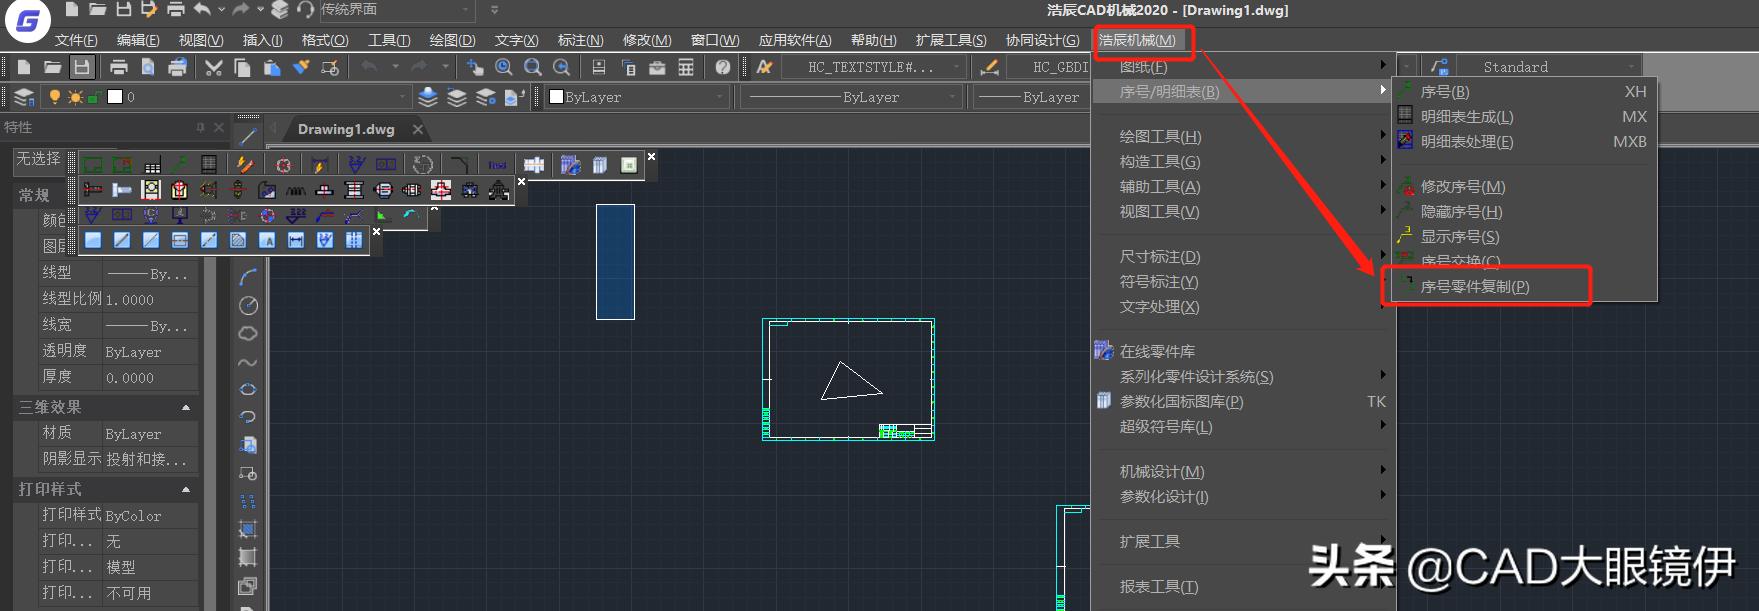Open the Standard table style dropdown
1759x611 pixels.
(1550, 67)
